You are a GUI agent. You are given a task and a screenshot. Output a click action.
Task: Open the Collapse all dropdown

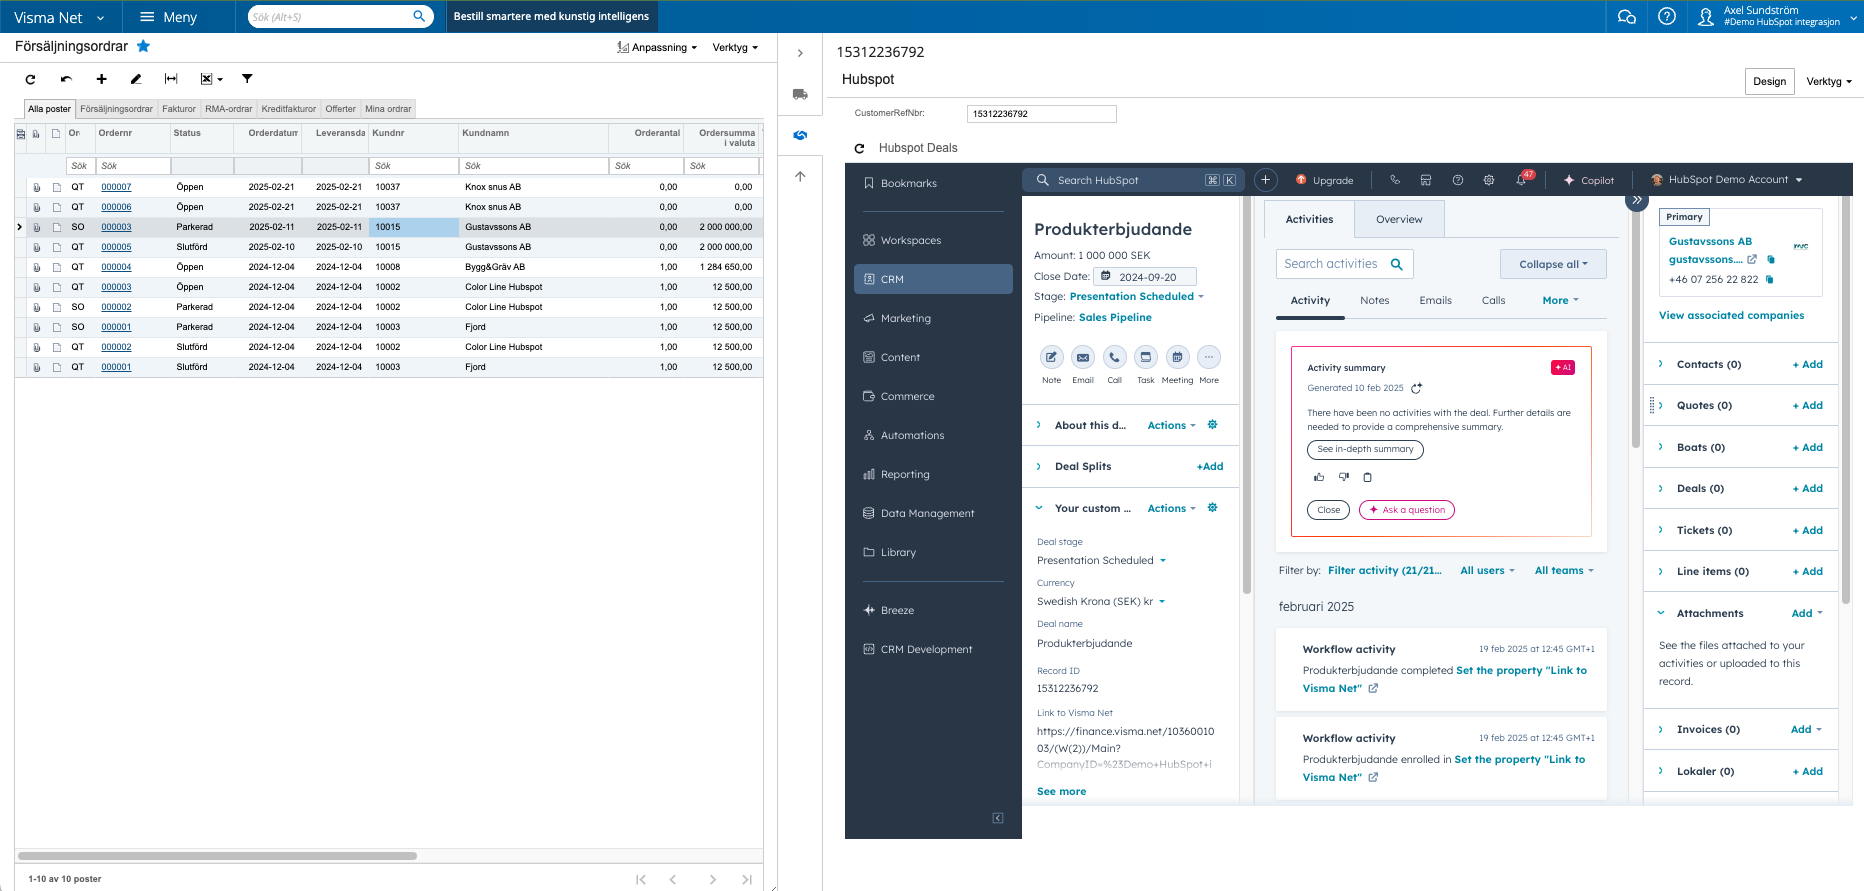coord(1553,264)
